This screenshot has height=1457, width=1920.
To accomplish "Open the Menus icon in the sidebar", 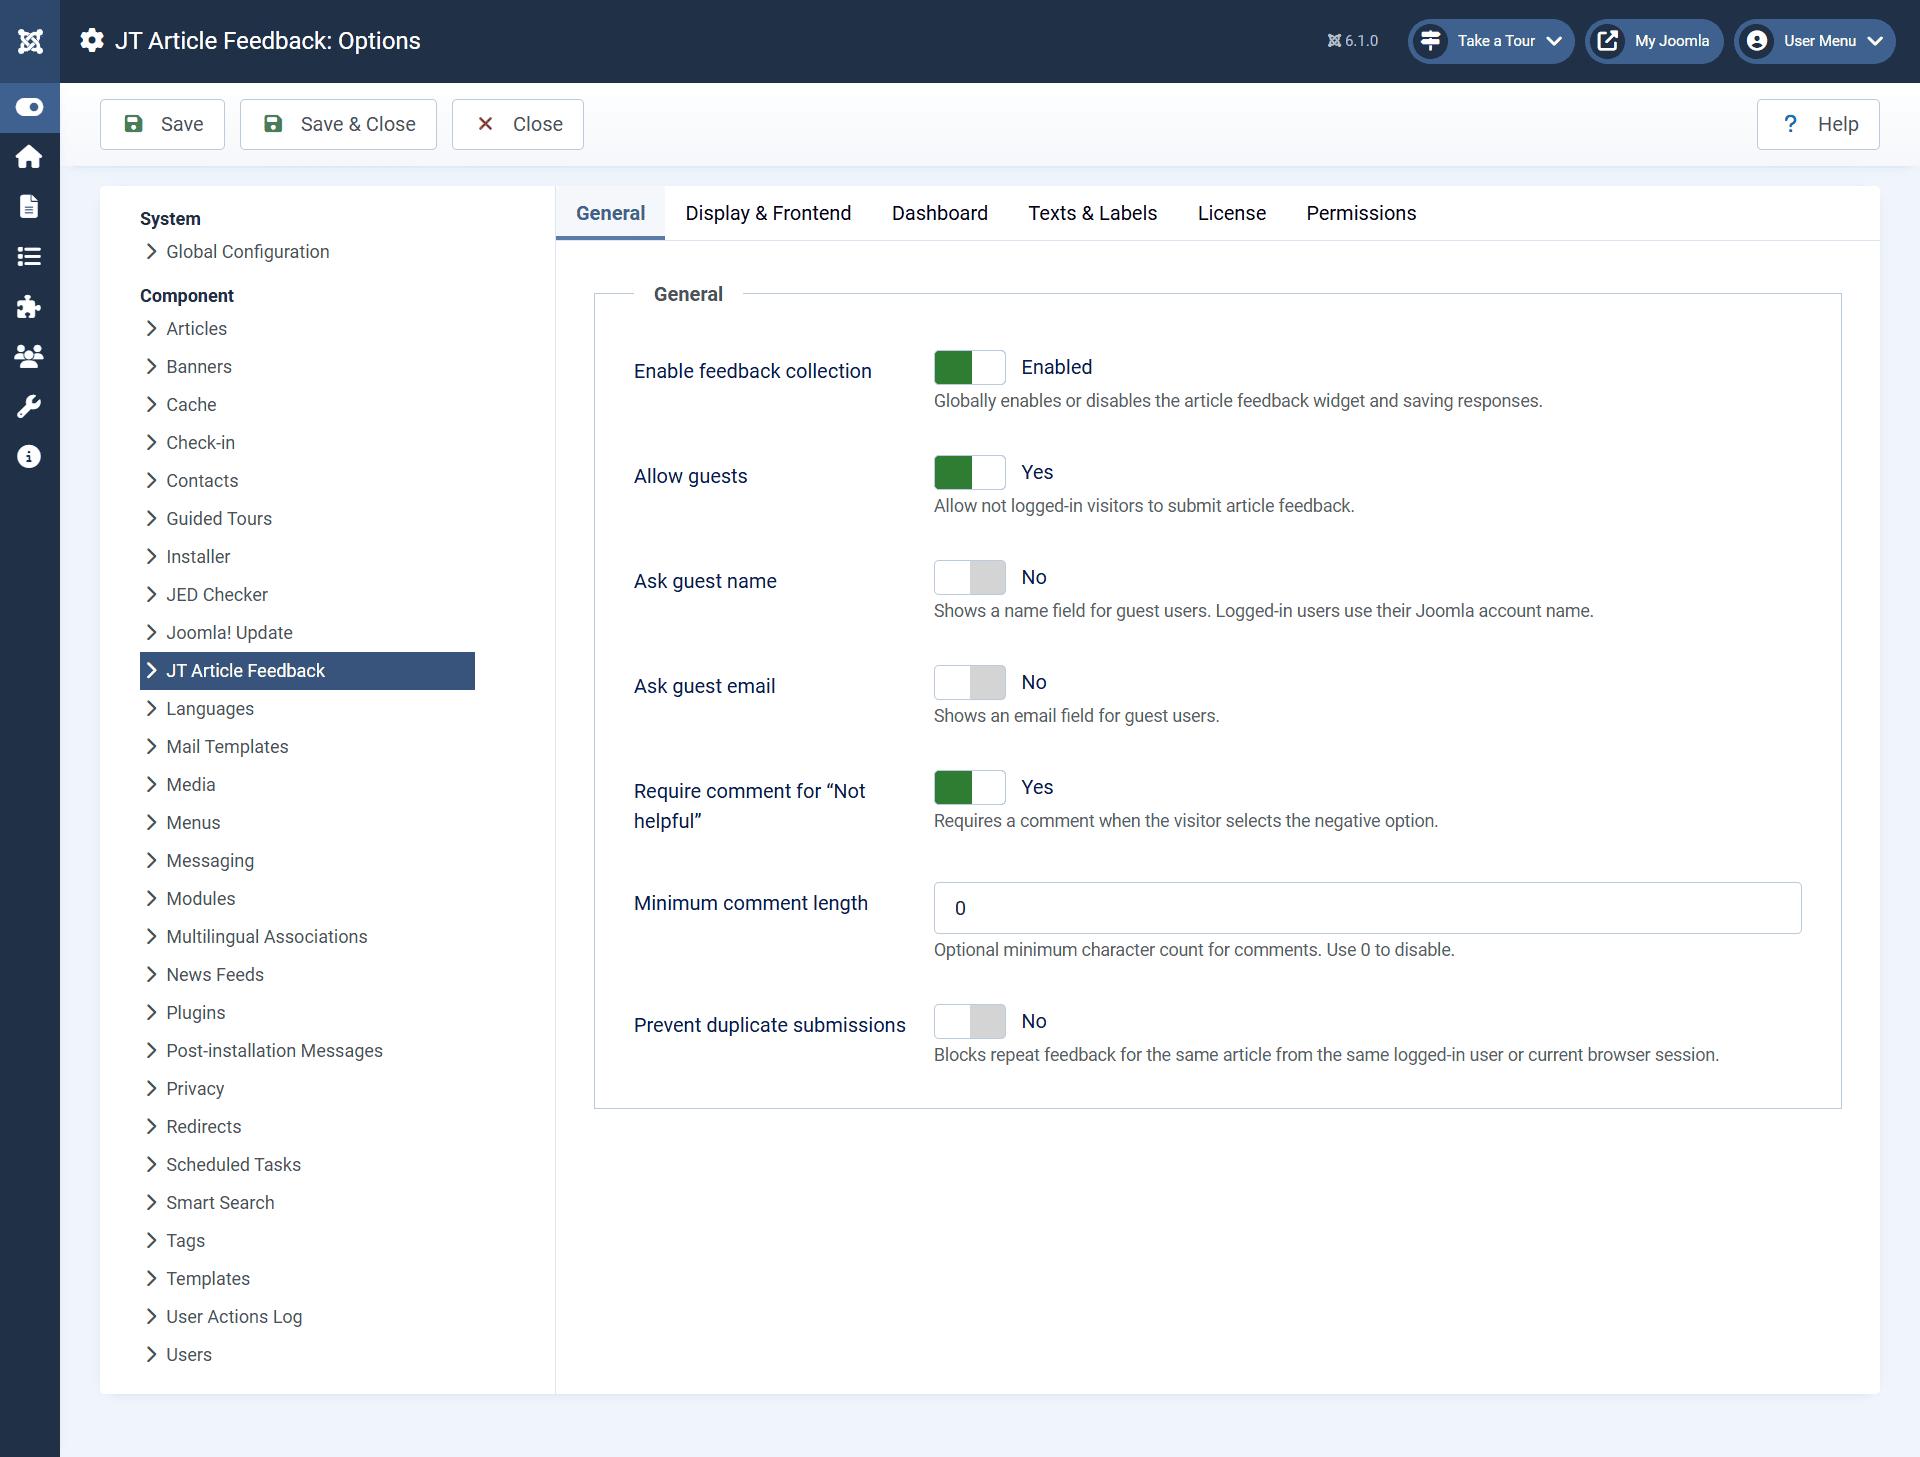I will click(29, 257).
